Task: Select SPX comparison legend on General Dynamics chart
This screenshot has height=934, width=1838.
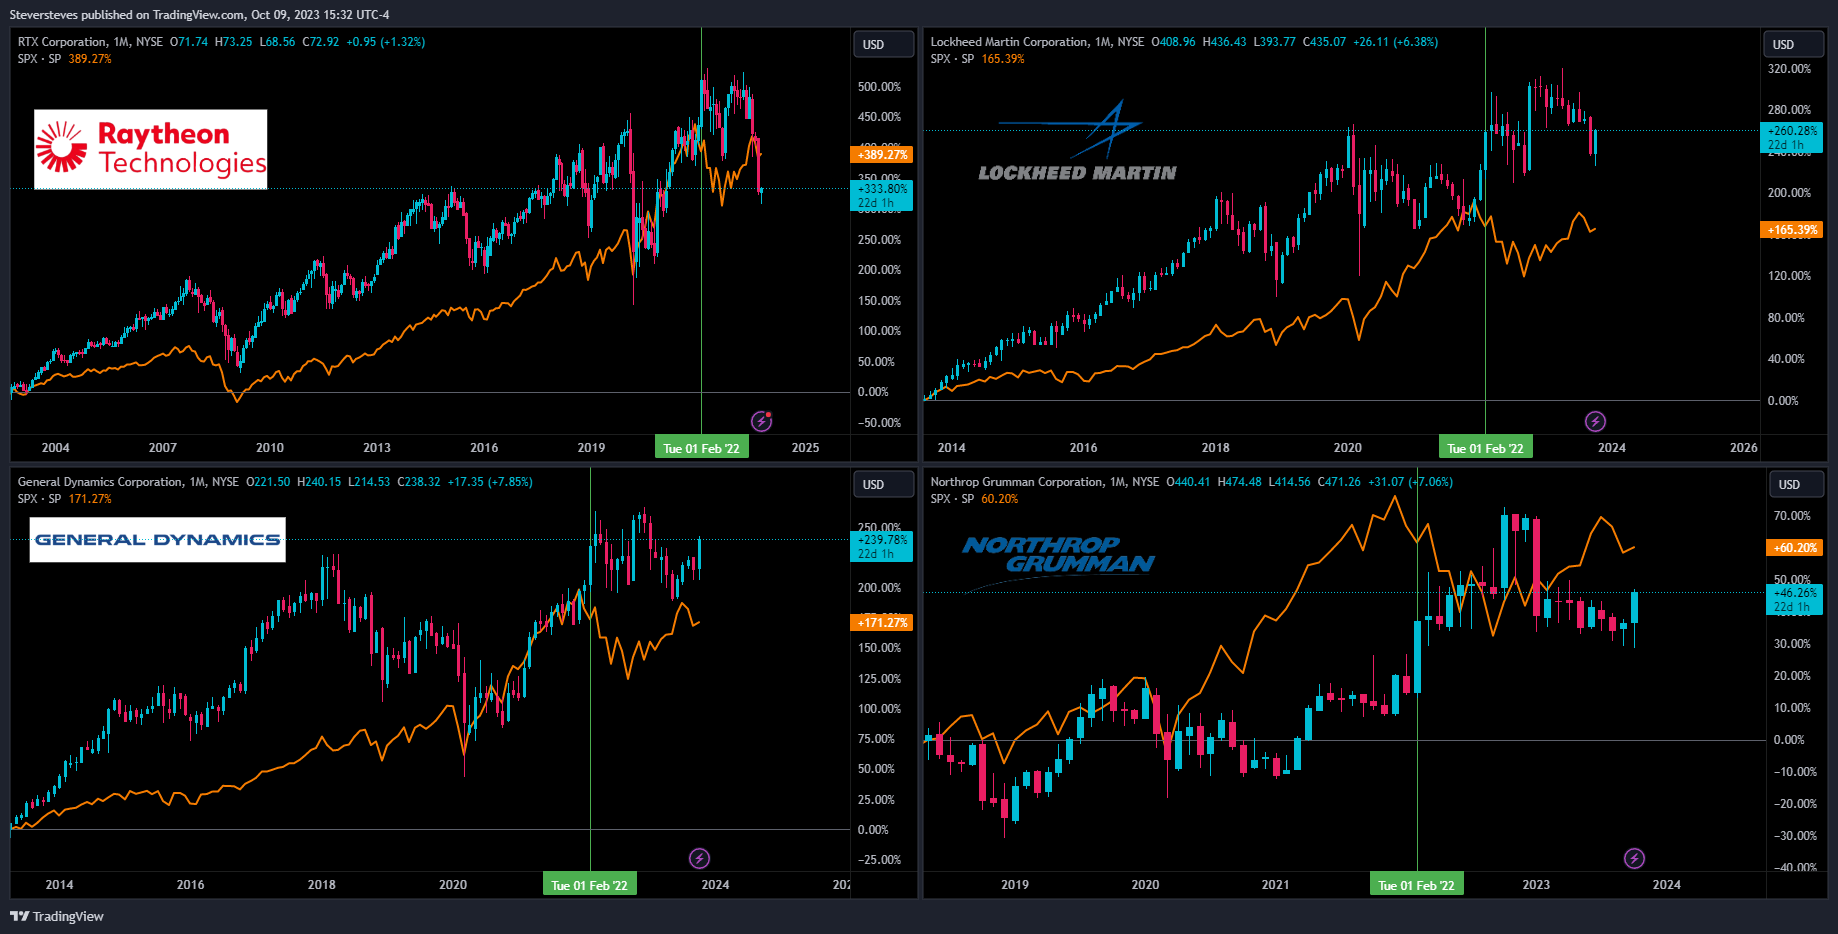Action: click(64, 499)
